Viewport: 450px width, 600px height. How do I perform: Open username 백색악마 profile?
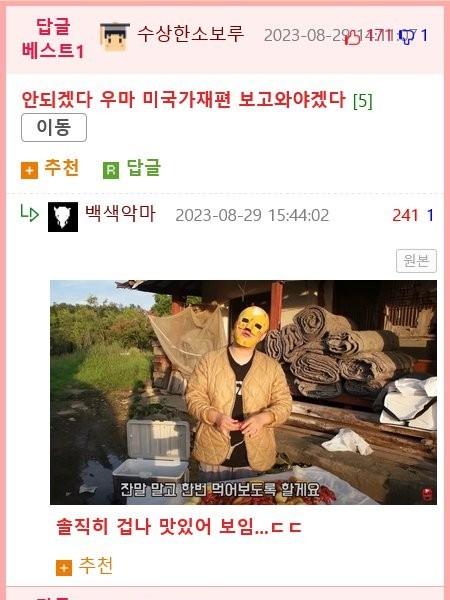[120, 214]
